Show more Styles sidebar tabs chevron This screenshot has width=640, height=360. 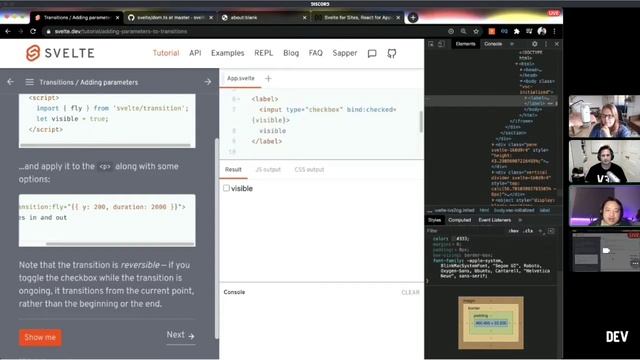(x=520, y=220)
